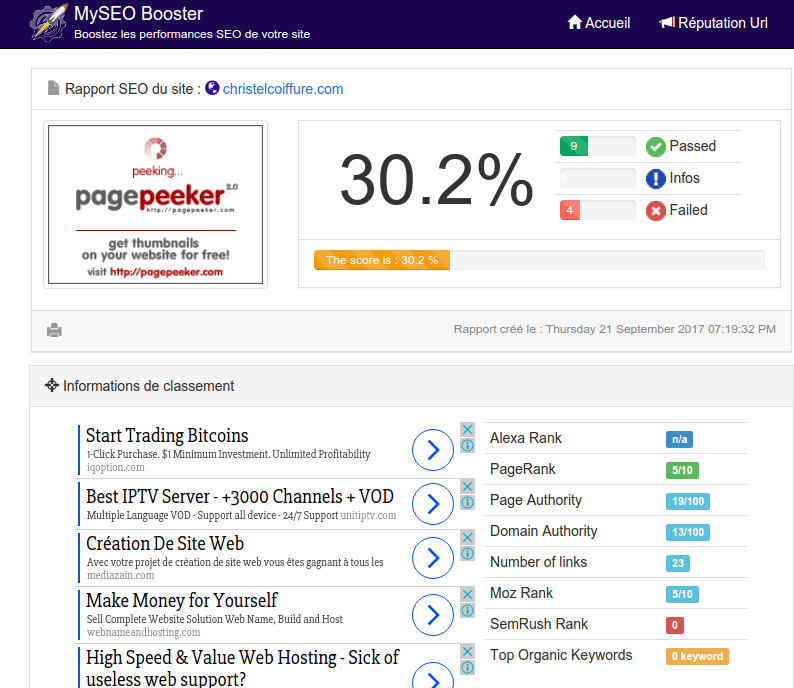The image size is (794, 688).
Task: Click the SemRush Rank 0 red badge
Action: 674,625
